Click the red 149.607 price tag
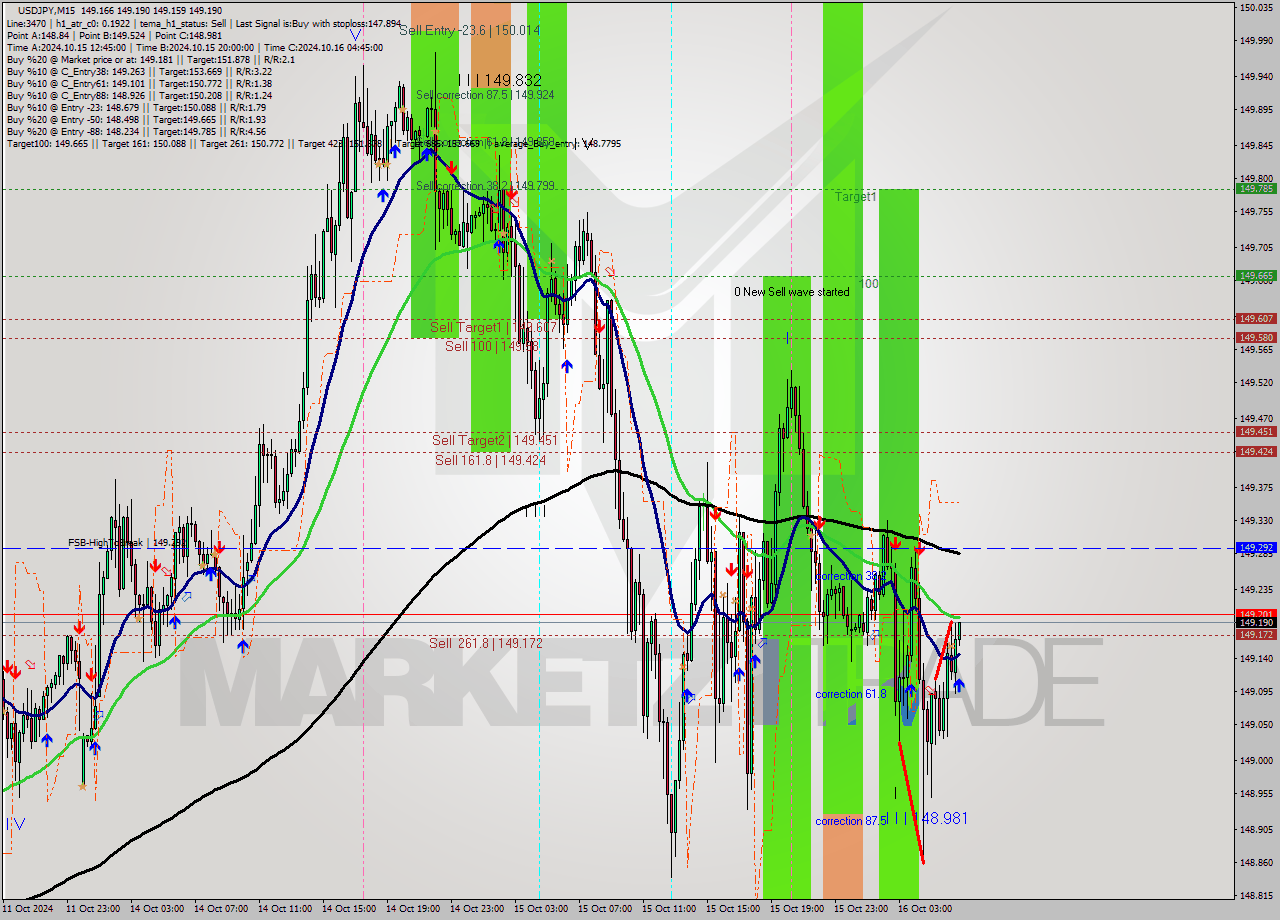 1256,319
